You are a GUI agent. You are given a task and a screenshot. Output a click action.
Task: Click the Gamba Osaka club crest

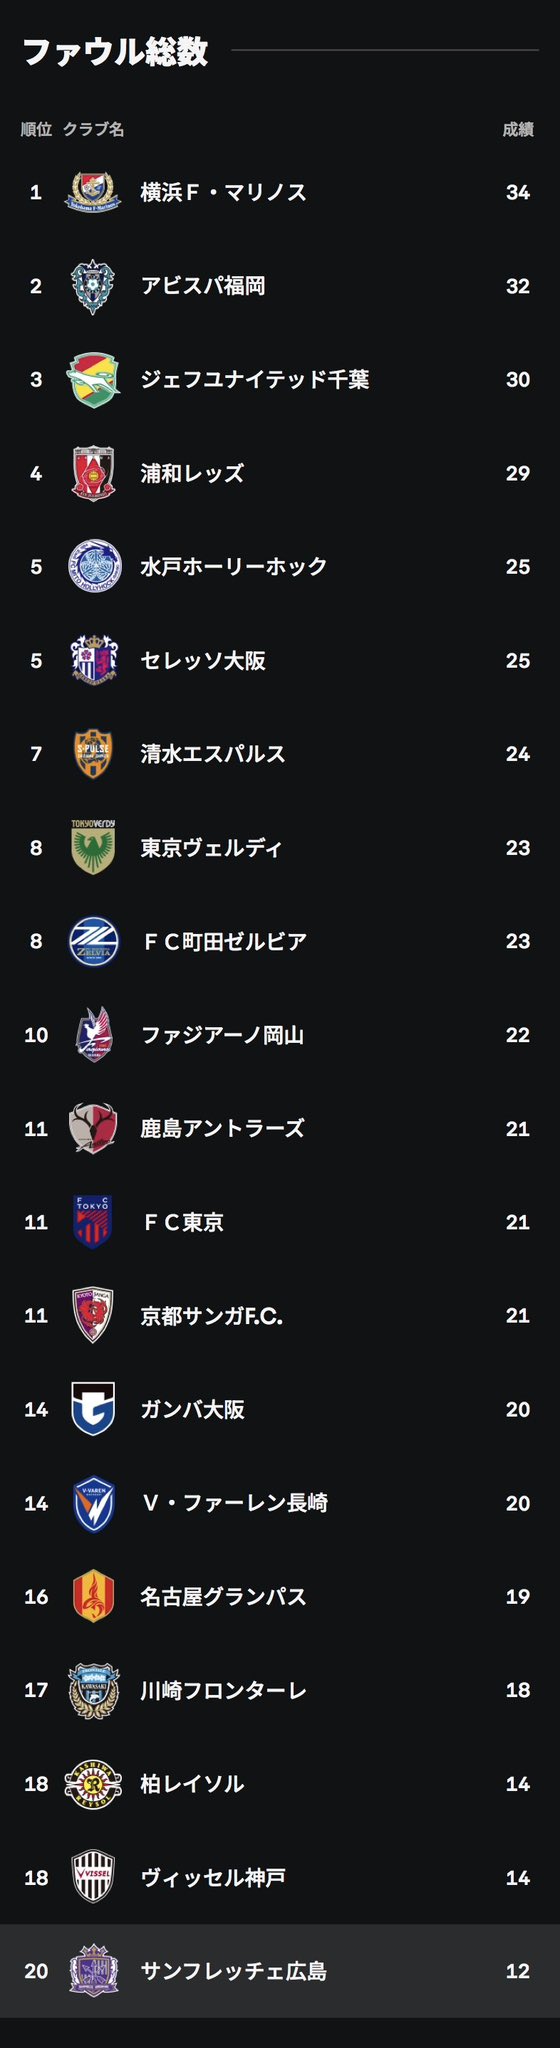coord(93,1409)
